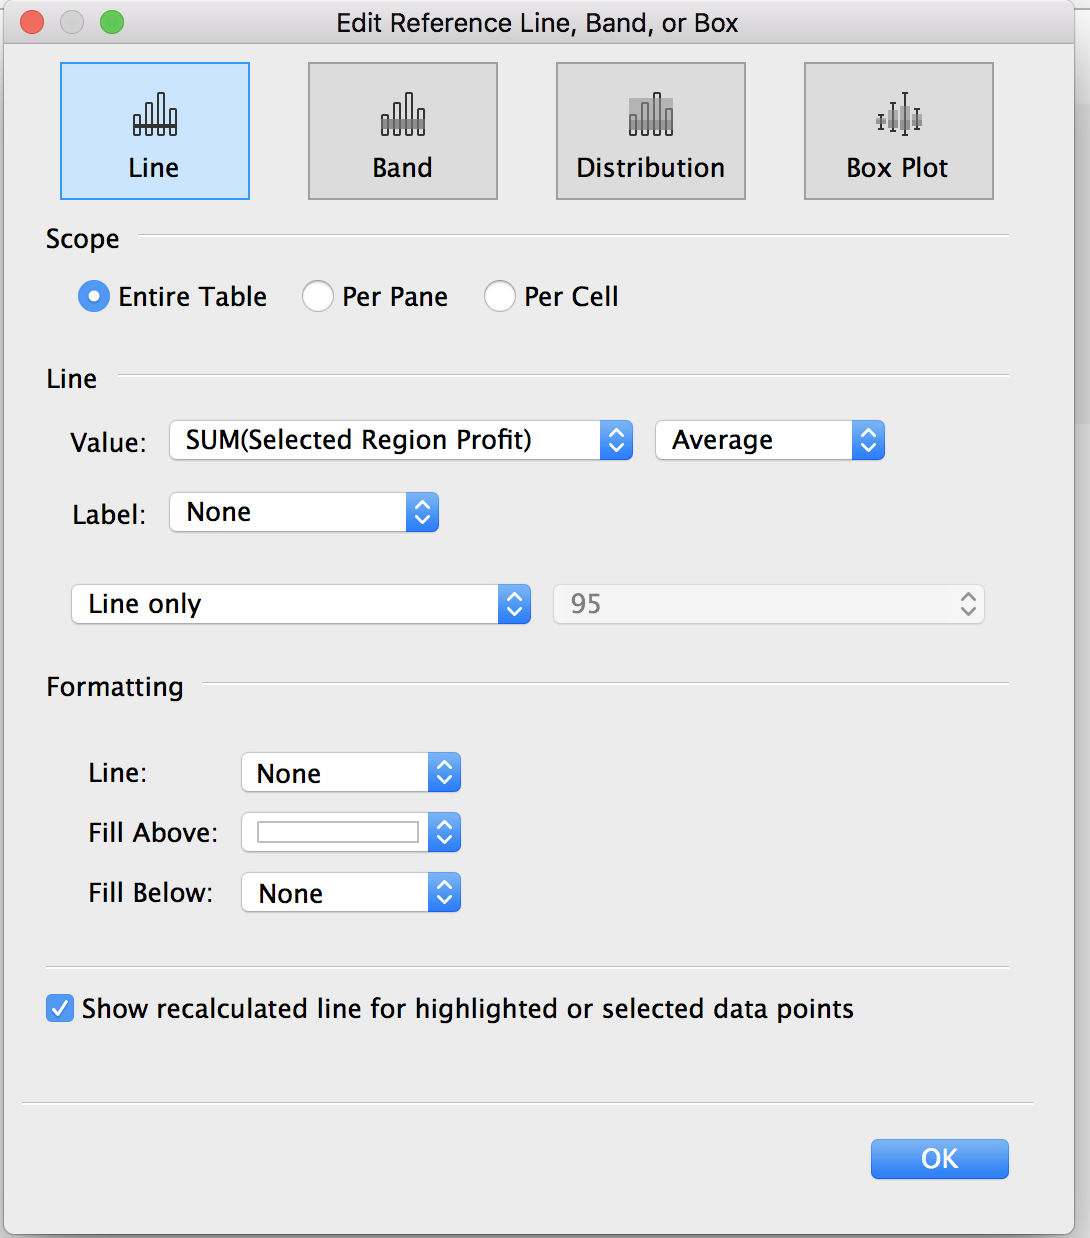Open the Fill Below None dropdown
Viewport: 1090px width, 1238px height.
coord(351,892)
